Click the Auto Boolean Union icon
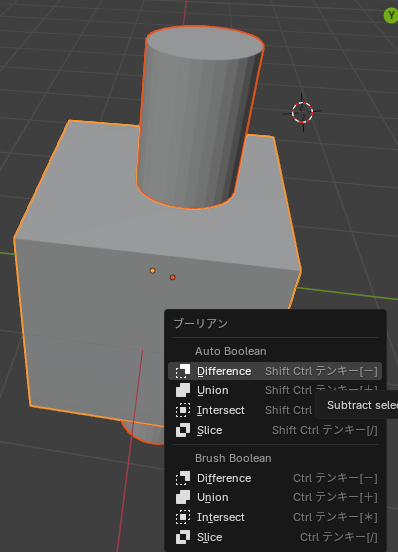Viewport: 398px width, 552px height. [x=183, y=390]
